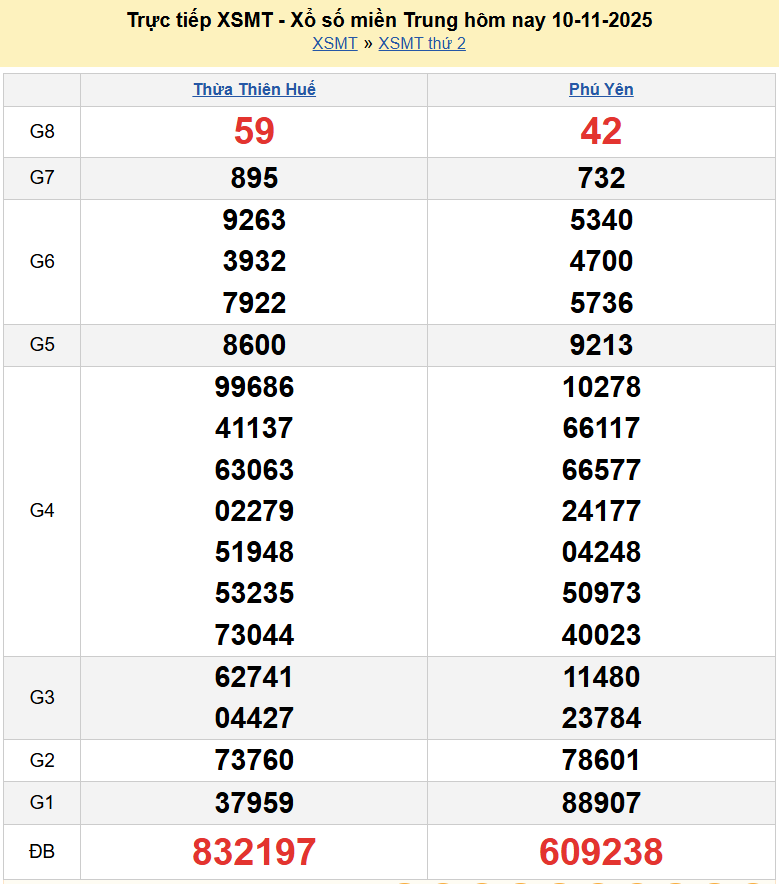Image resolution: width=779 pixels, height=884 pixels.
Task: Select the G7 number 732
Action: pos(601,178)
